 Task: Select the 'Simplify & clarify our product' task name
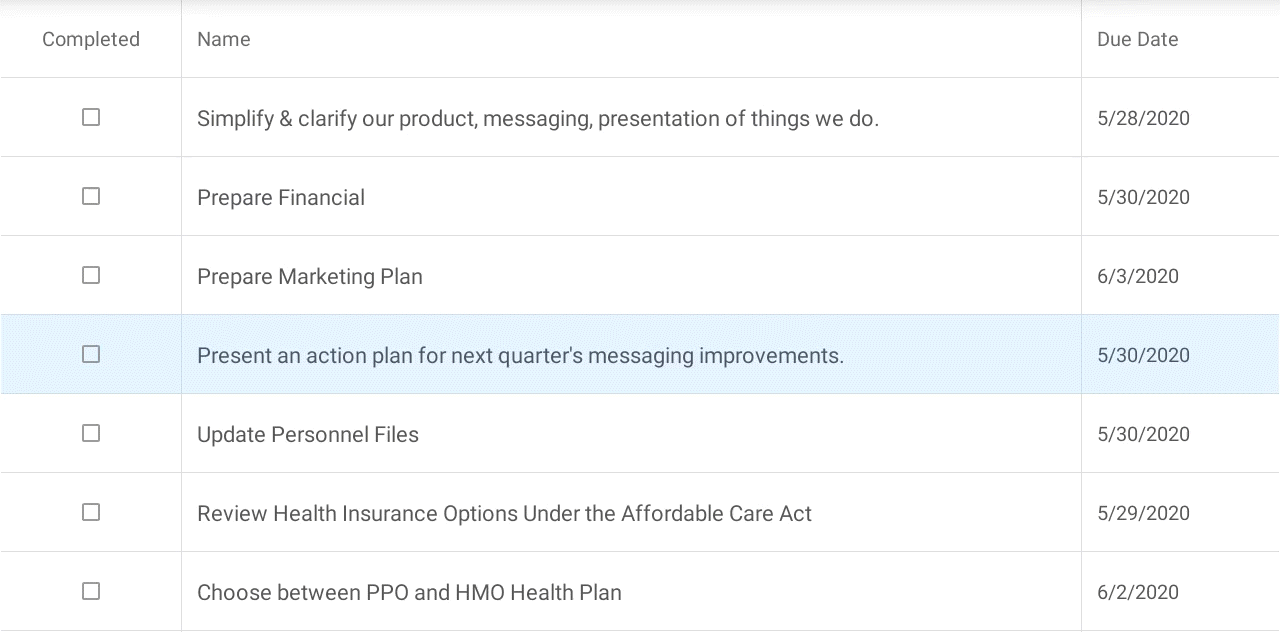tap(538, 118)
